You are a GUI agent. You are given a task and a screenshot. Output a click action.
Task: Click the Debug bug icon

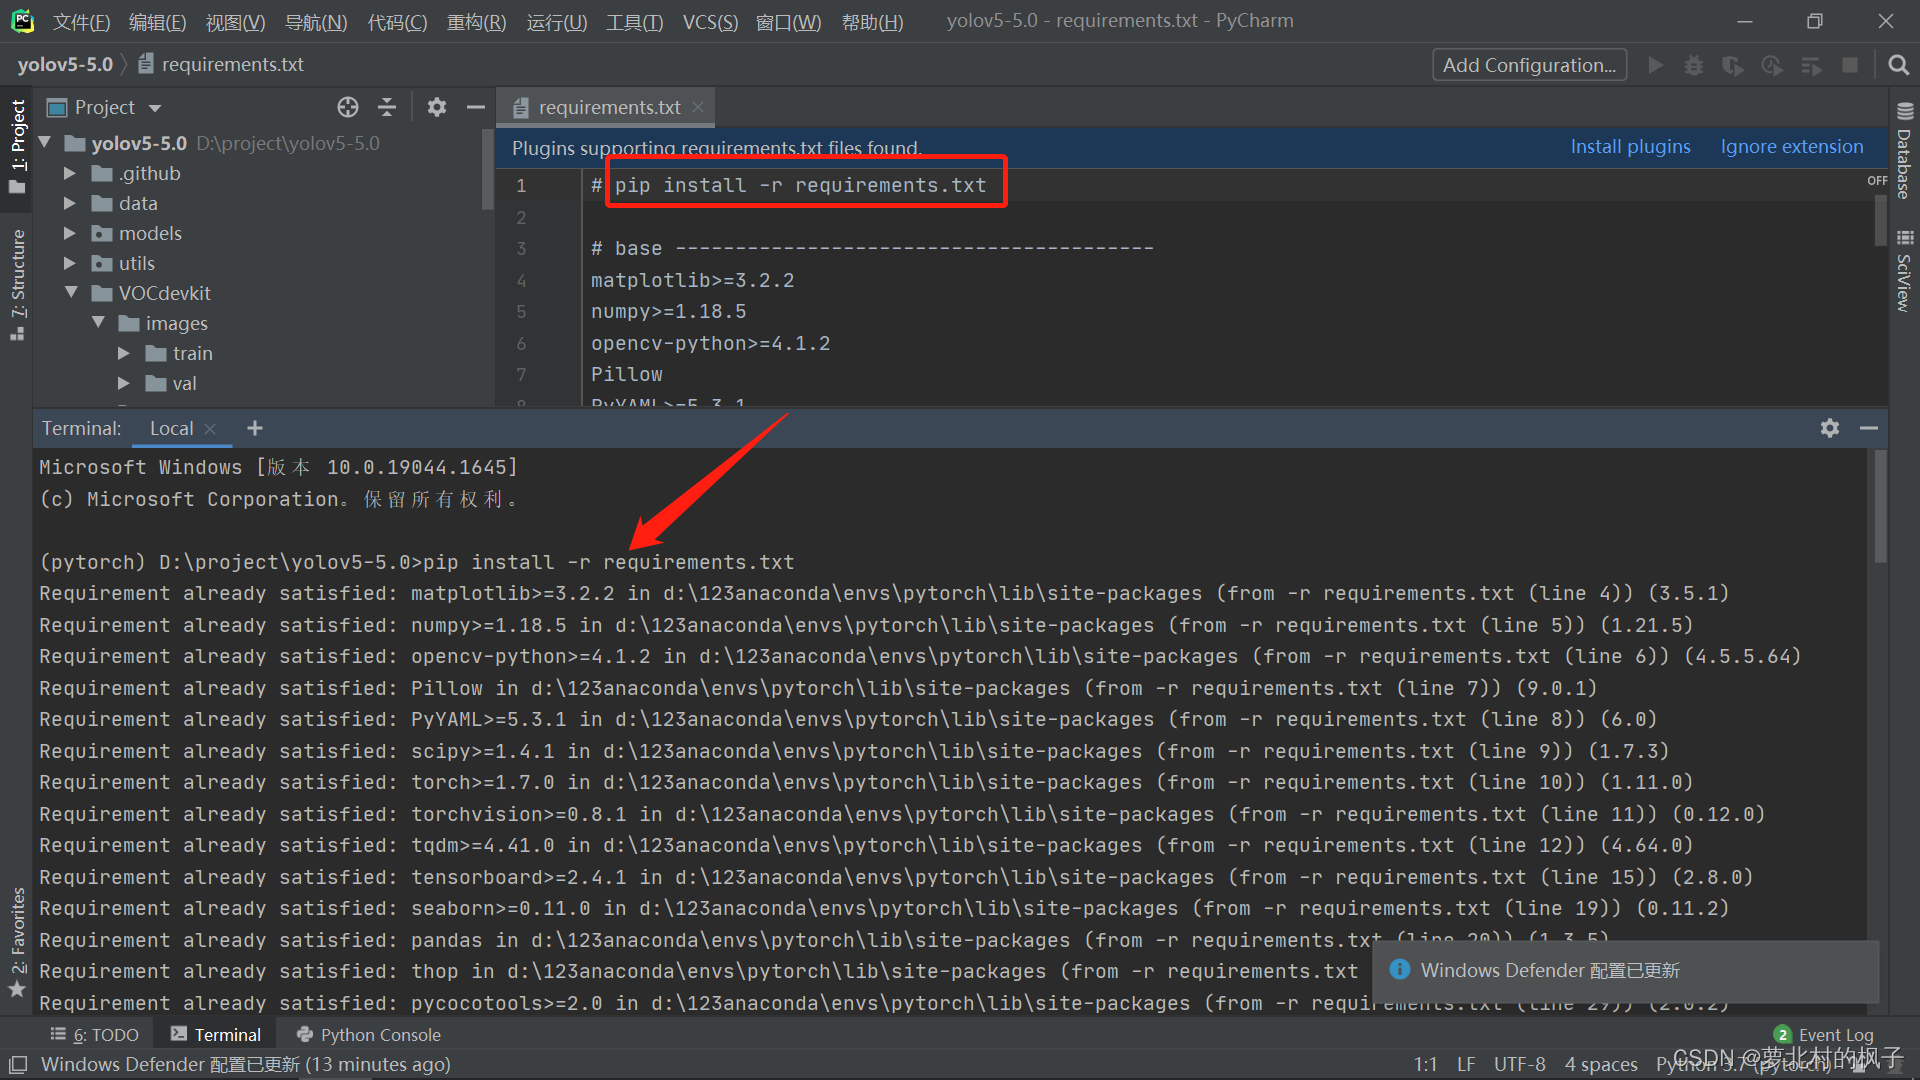1693,65
